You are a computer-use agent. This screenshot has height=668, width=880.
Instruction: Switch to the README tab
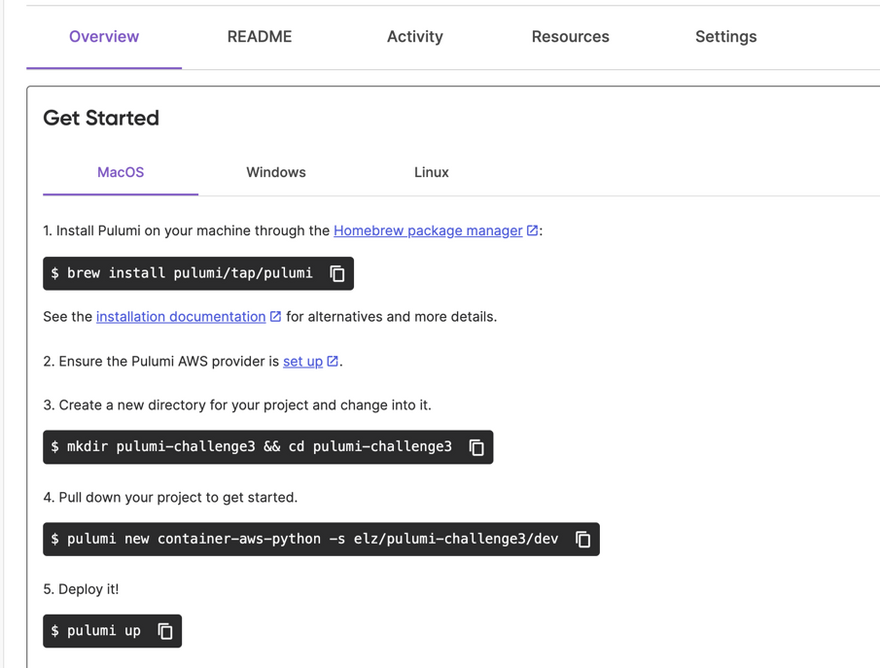(x=259, y=36)
